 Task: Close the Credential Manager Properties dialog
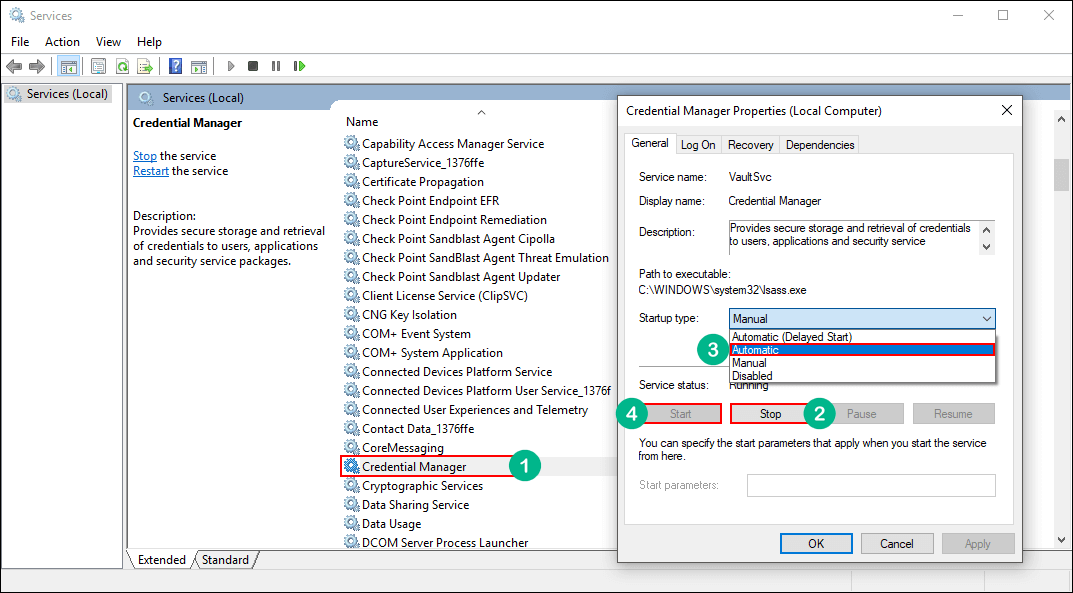point(1007,110)
